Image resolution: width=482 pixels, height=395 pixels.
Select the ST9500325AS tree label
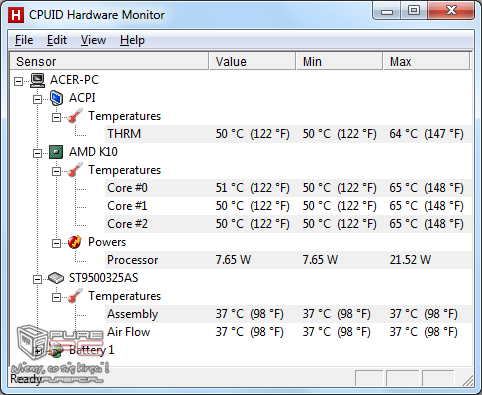[x=103, y=278]
